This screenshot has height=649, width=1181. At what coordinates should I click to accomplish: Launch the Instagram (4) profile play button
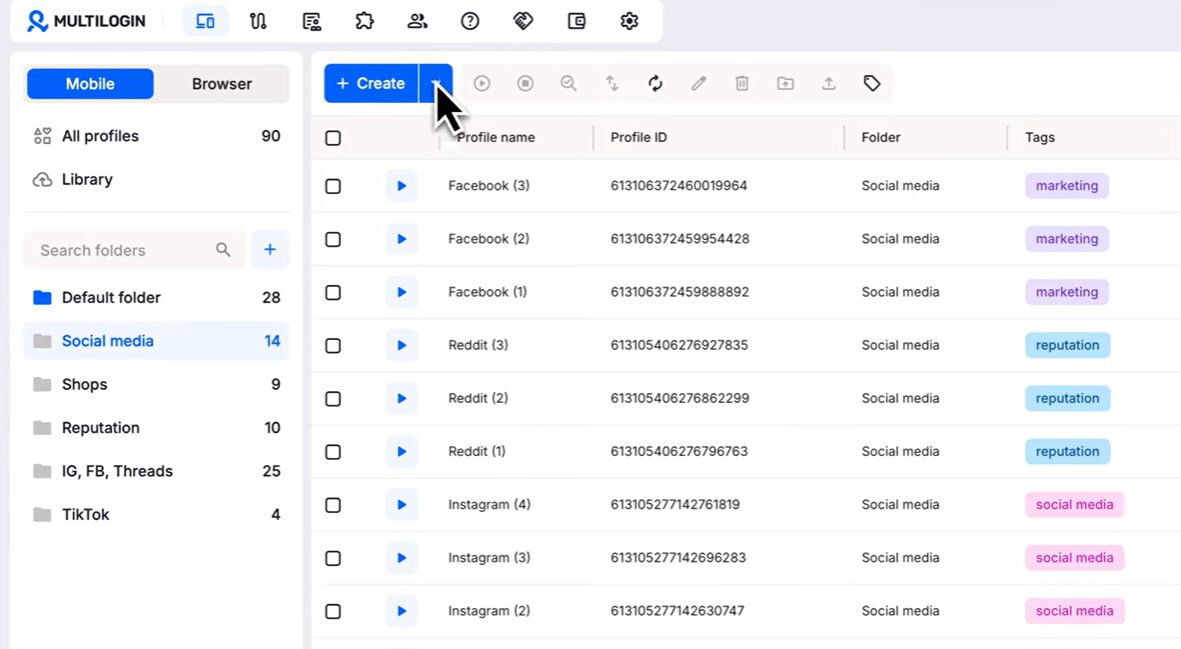pos(401,504)
